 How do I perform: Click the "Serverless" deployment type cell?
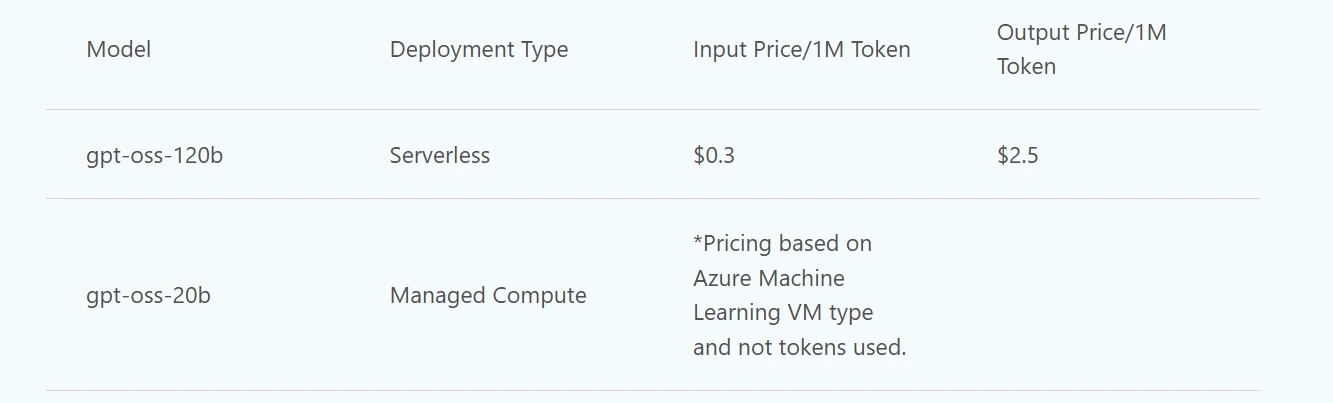(x=440, y=156)
